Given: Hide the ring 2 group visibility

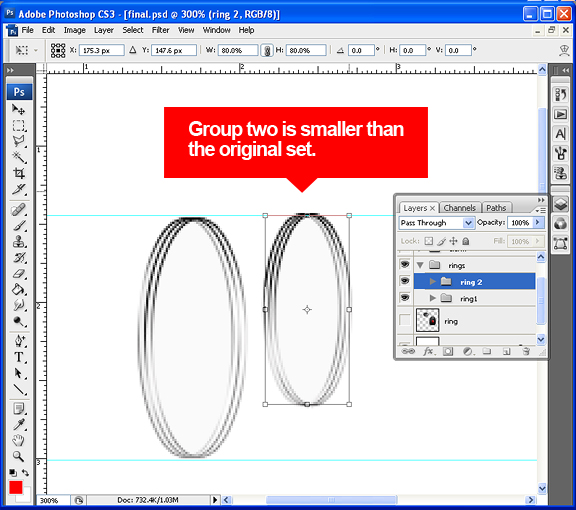Looking at the screenshot, I should 405,281.
